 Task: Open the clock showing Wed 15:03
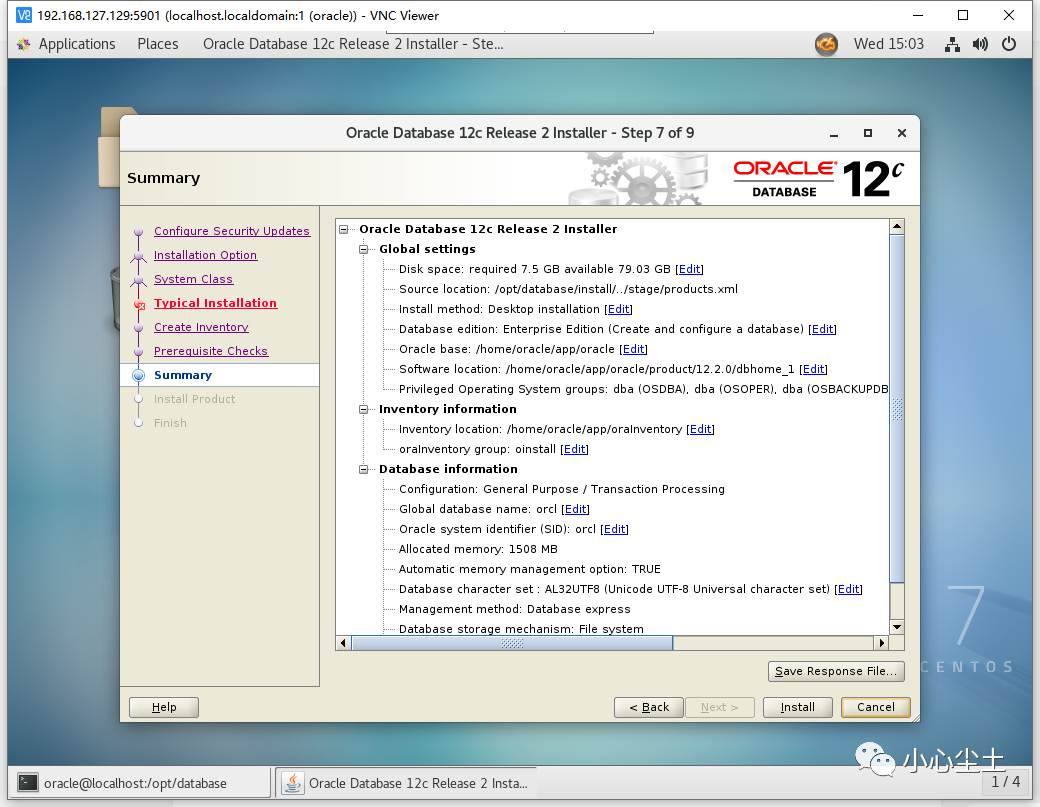click(x=888, y=44)
